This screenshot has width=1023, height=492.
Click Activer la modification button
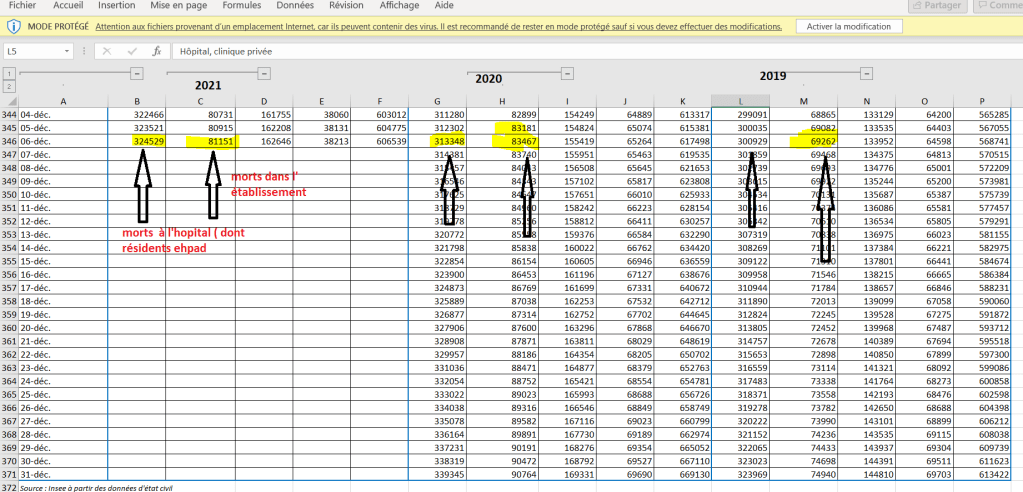[849, 27]
